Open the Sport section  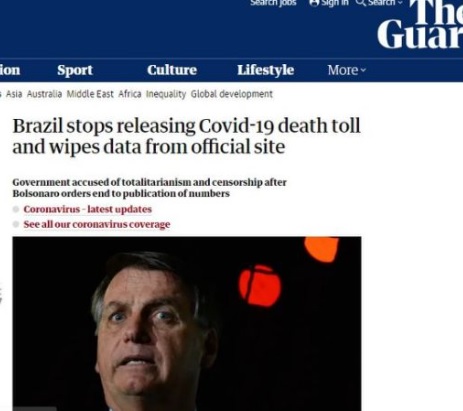point(75,70)
